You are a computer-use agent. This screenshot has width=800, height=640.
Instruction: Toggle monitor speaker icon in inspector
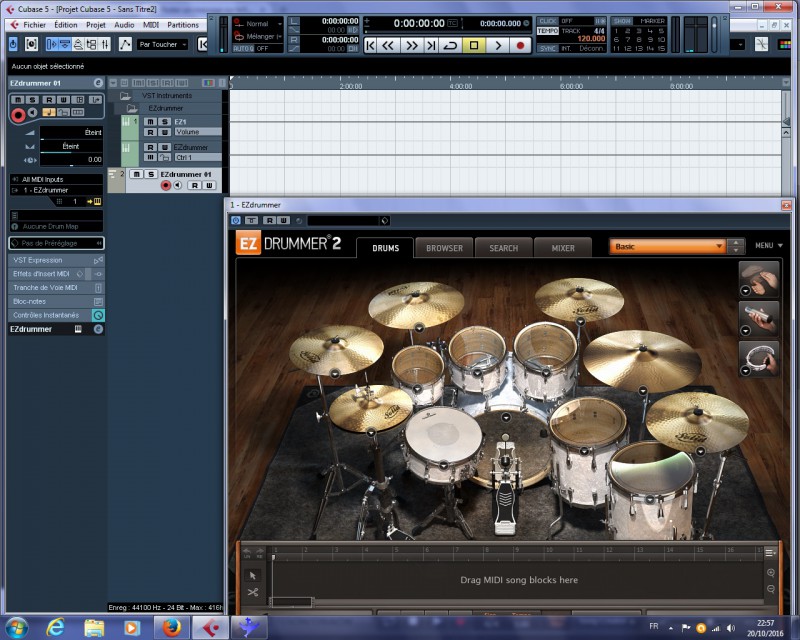[33, 112]
